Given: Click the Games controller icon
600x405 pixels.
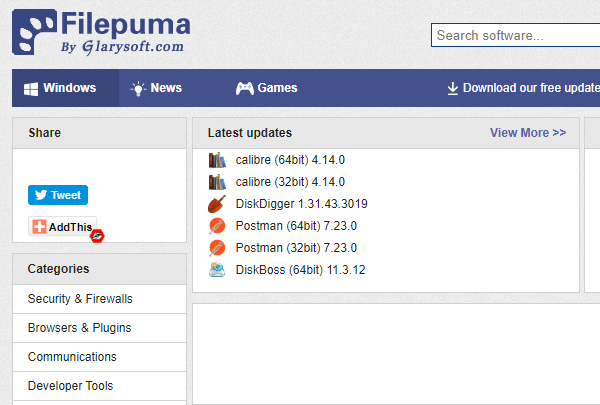Looking at the screenshot, I should click(x=245, y=88).
